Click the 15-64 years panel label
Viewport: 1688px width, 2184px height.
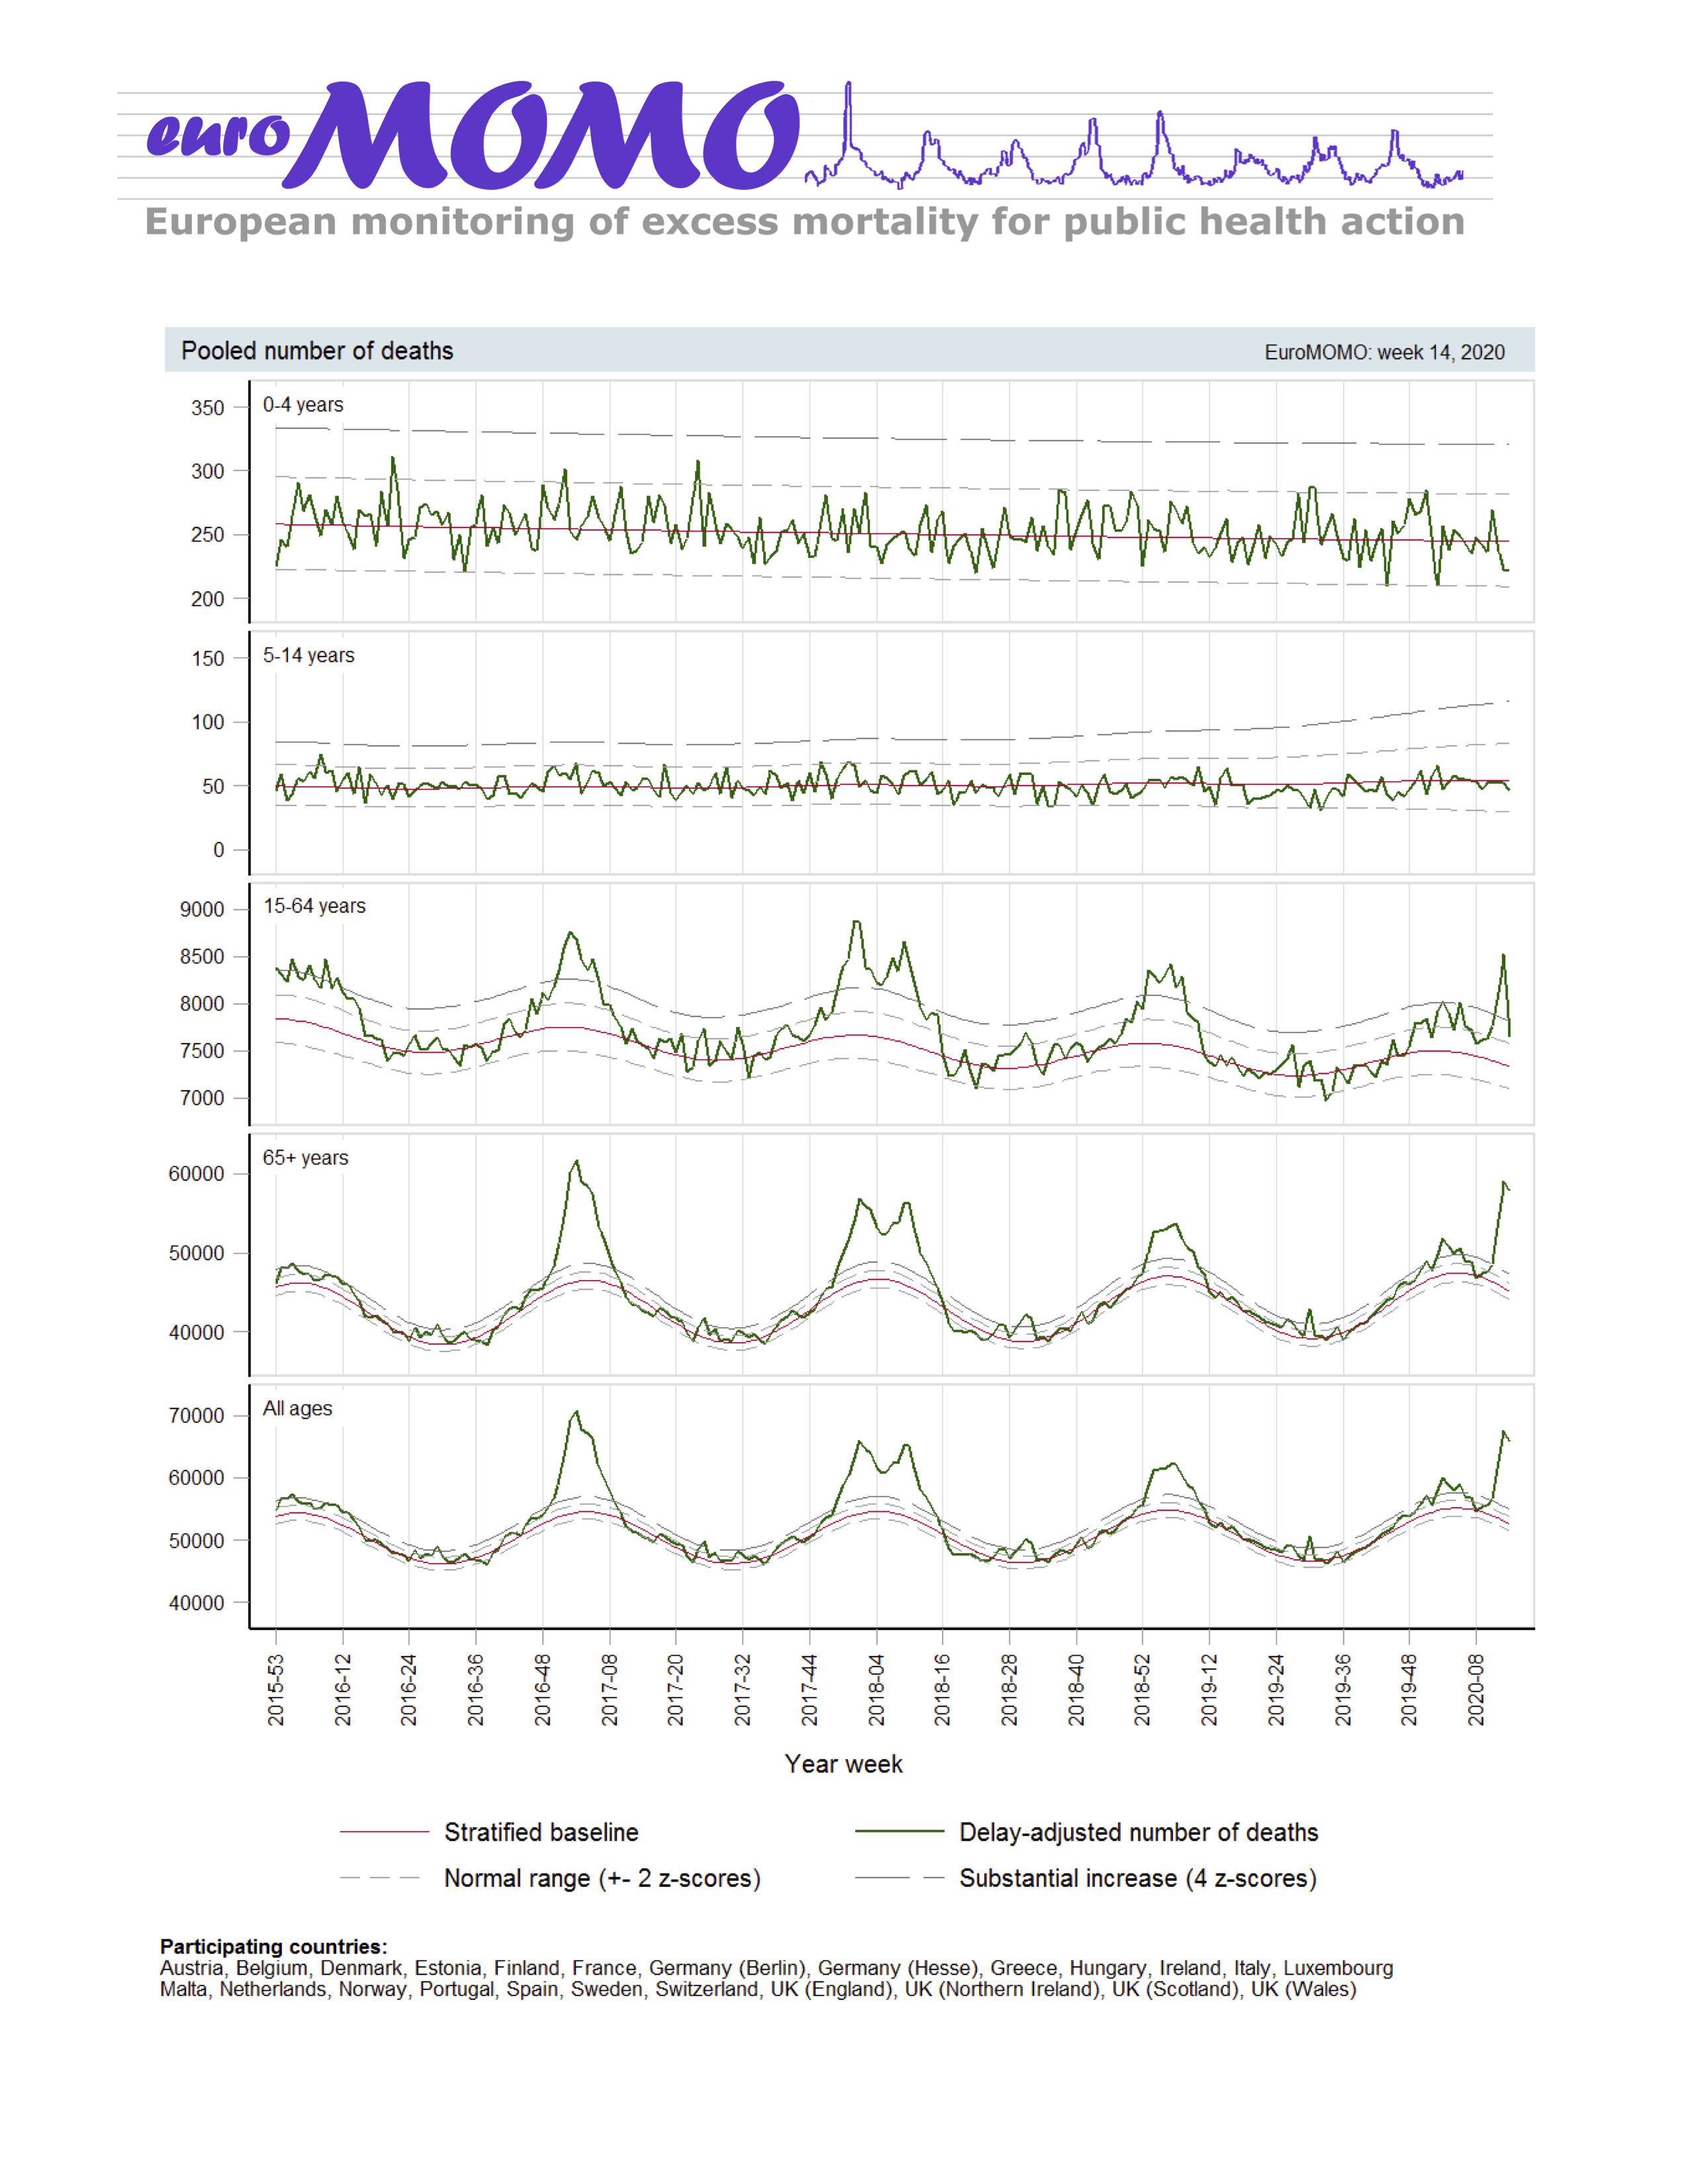click(314, 906)
